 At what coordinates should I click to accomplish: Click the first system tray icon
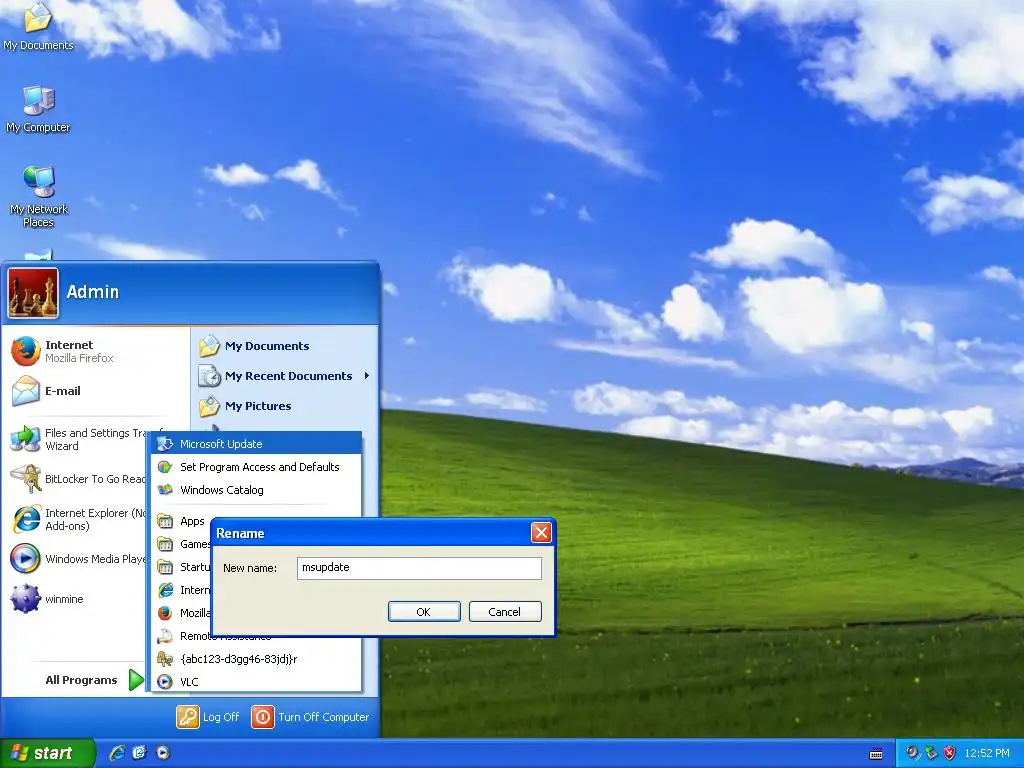(x=912, y=753)
